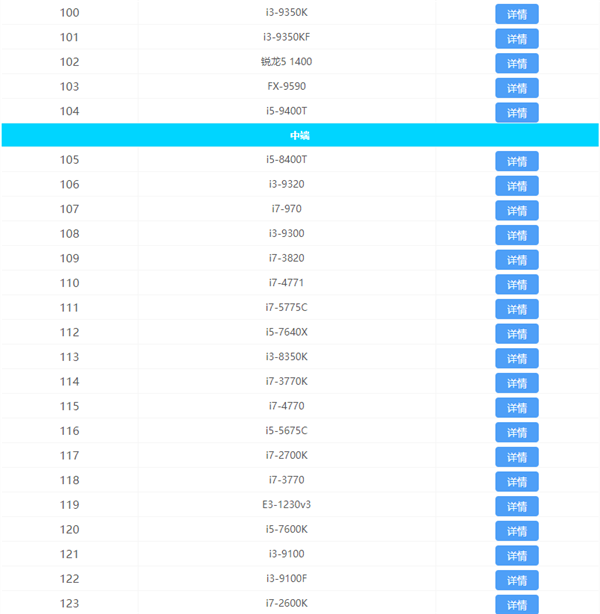Click 详情 beside i7-3770K
Screen dimensions: 600x614
point(516,383)
